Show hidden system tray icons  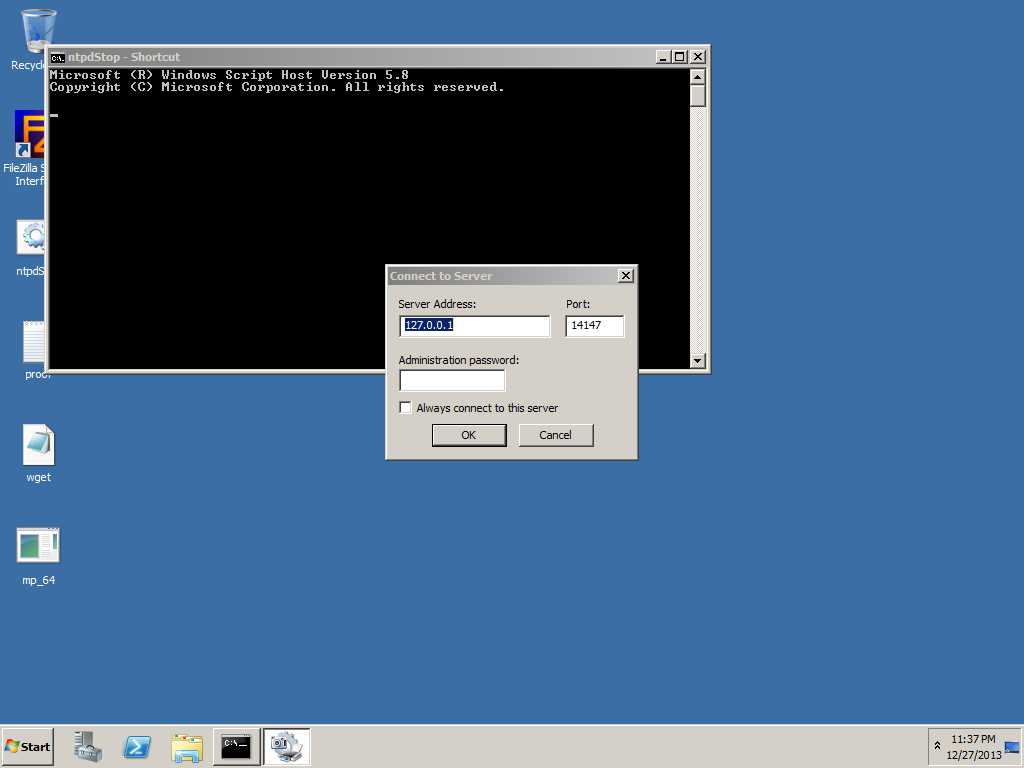[937, 746]
